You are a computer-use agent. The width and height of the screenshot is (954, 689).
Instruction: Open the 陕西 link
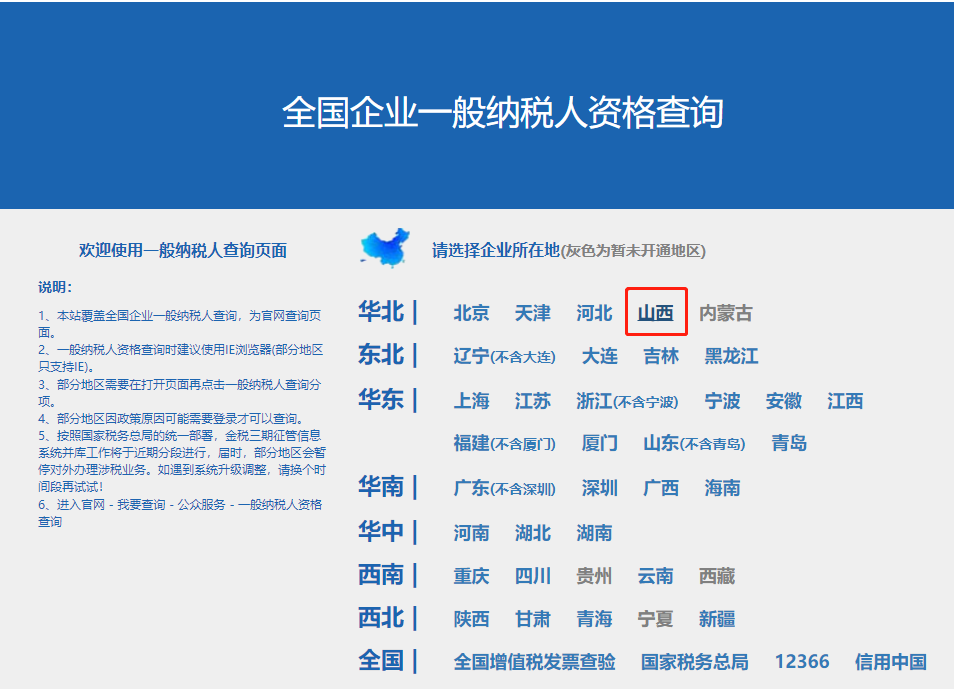click(472, 619)
